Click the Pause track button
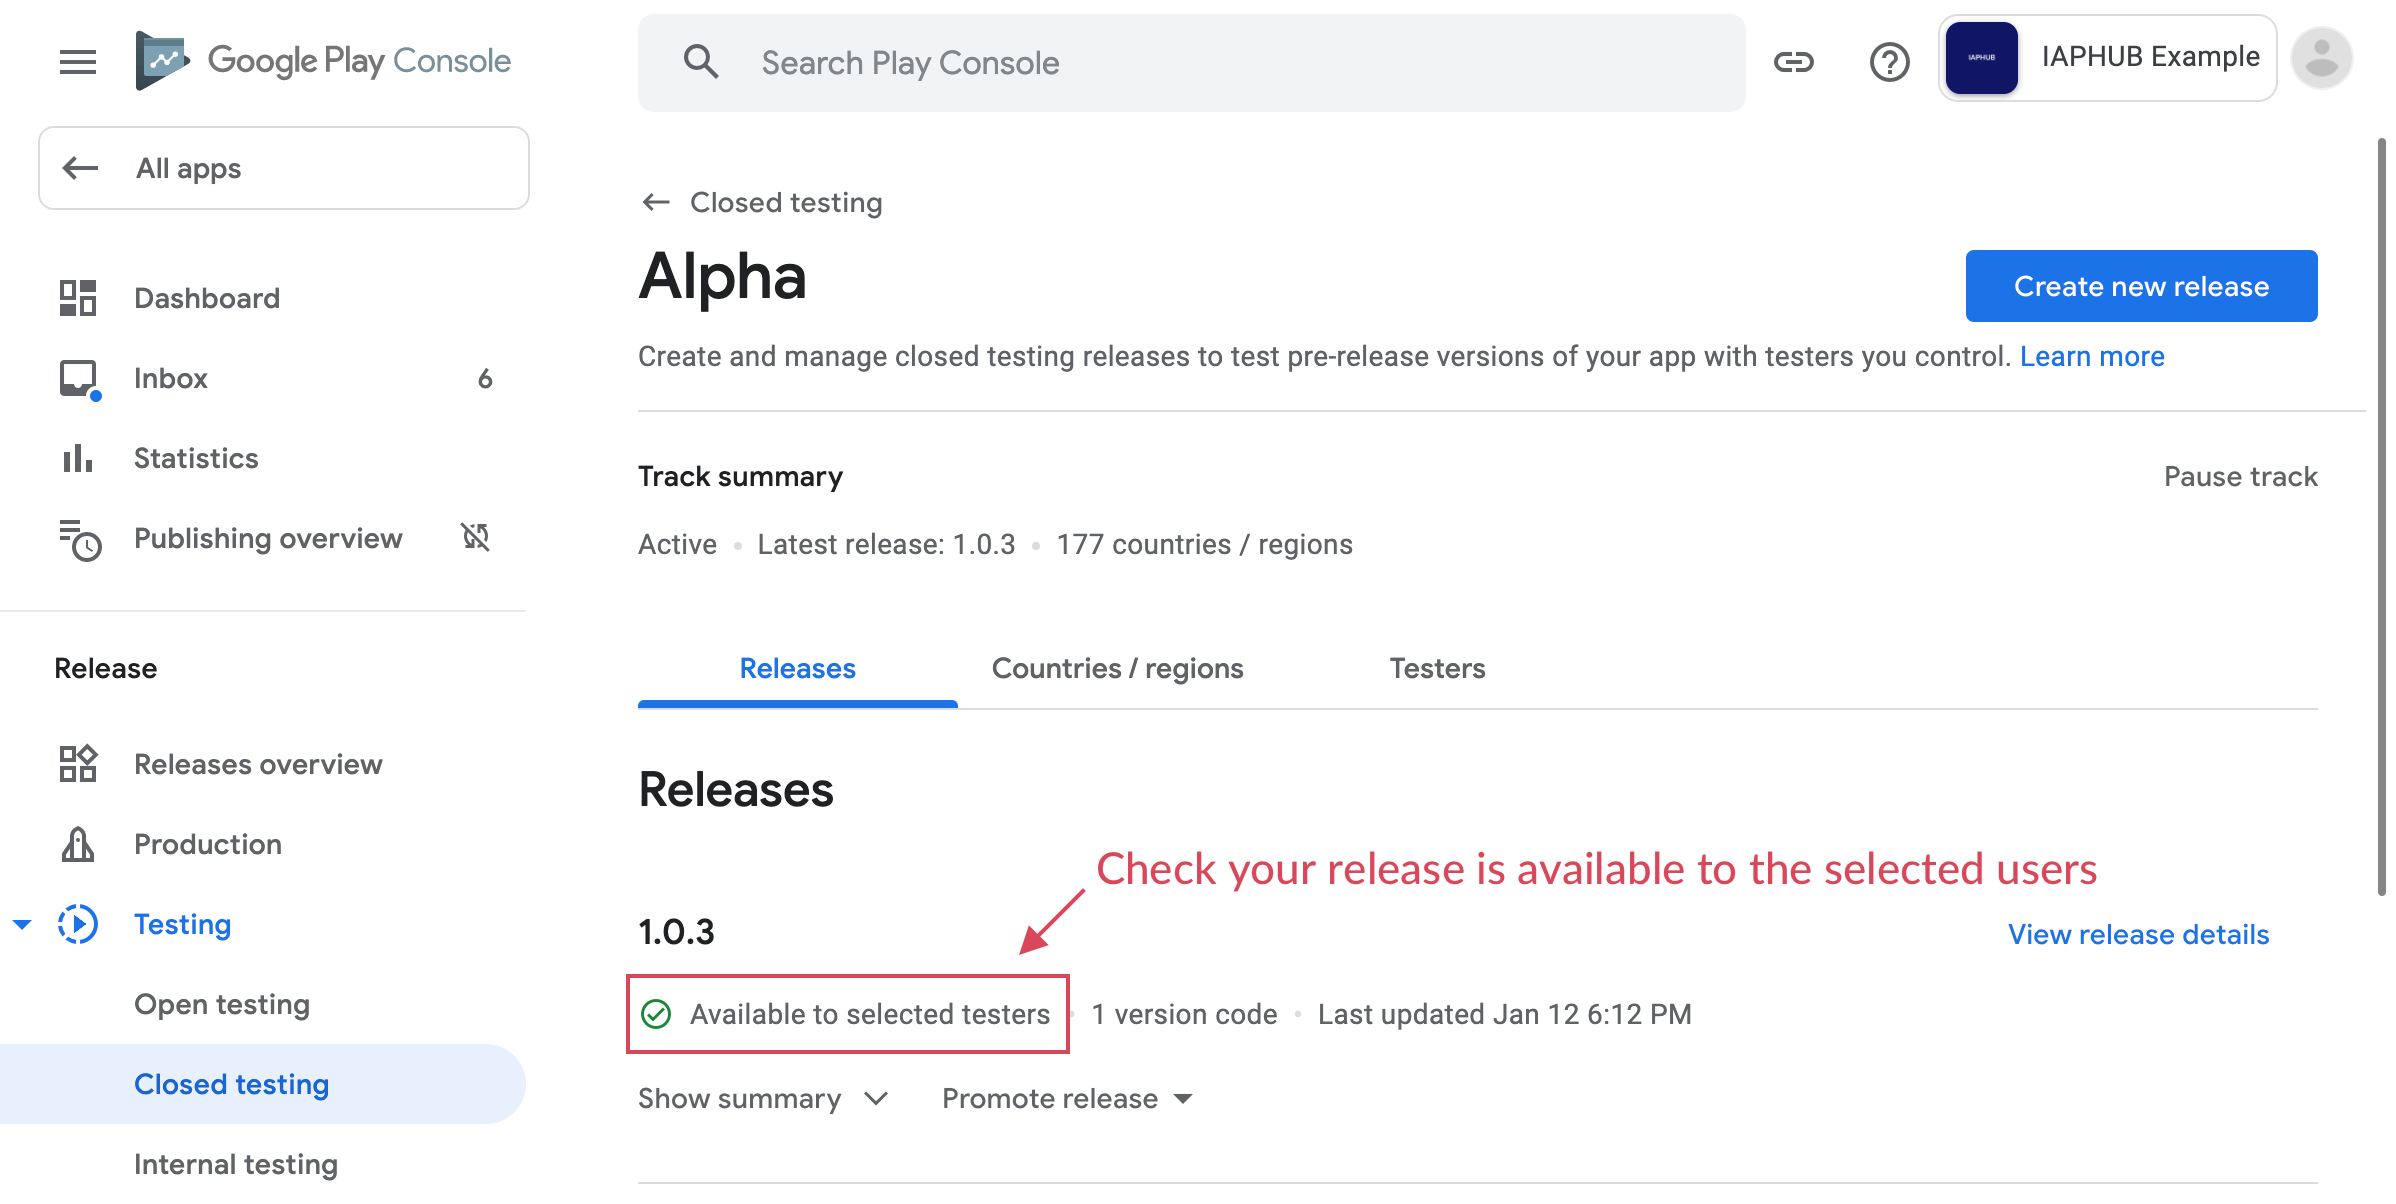The image size is (2396, 1204). [2240, 476]
